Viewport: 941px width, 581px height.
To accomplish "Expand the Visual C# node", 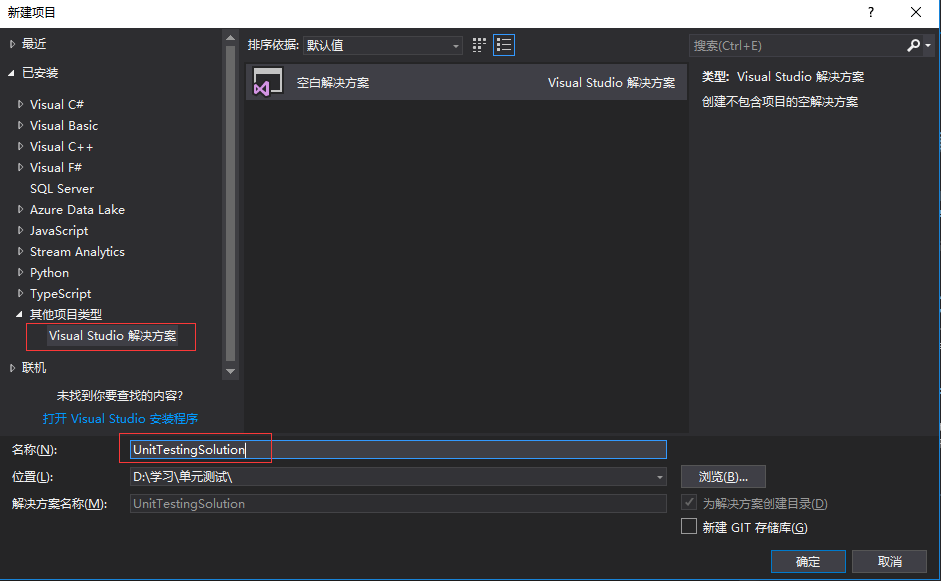I will click(20, 104).
